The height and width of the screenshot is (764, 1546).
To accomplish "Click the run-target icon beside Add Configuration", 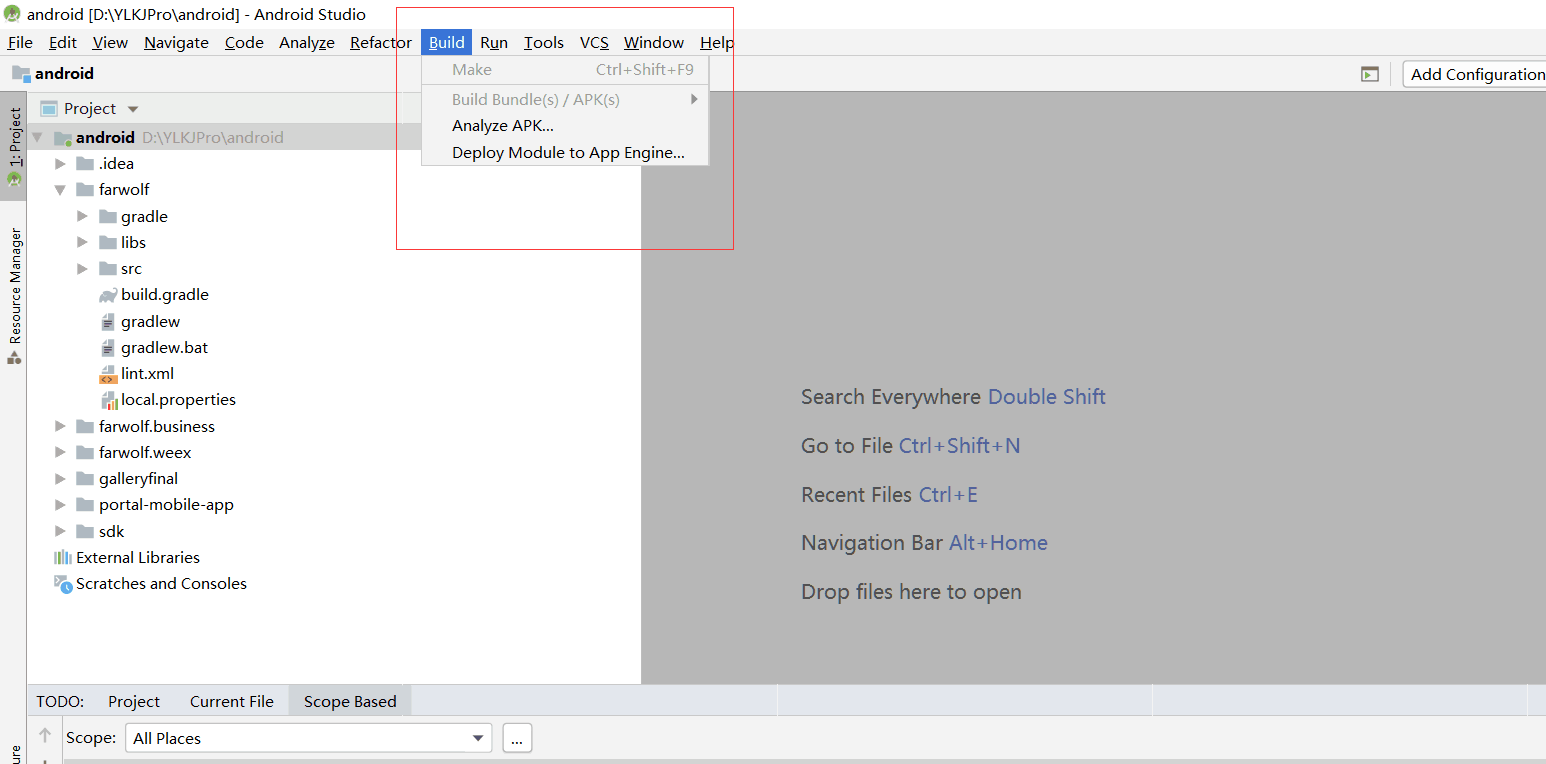I will click(1369, 74).
